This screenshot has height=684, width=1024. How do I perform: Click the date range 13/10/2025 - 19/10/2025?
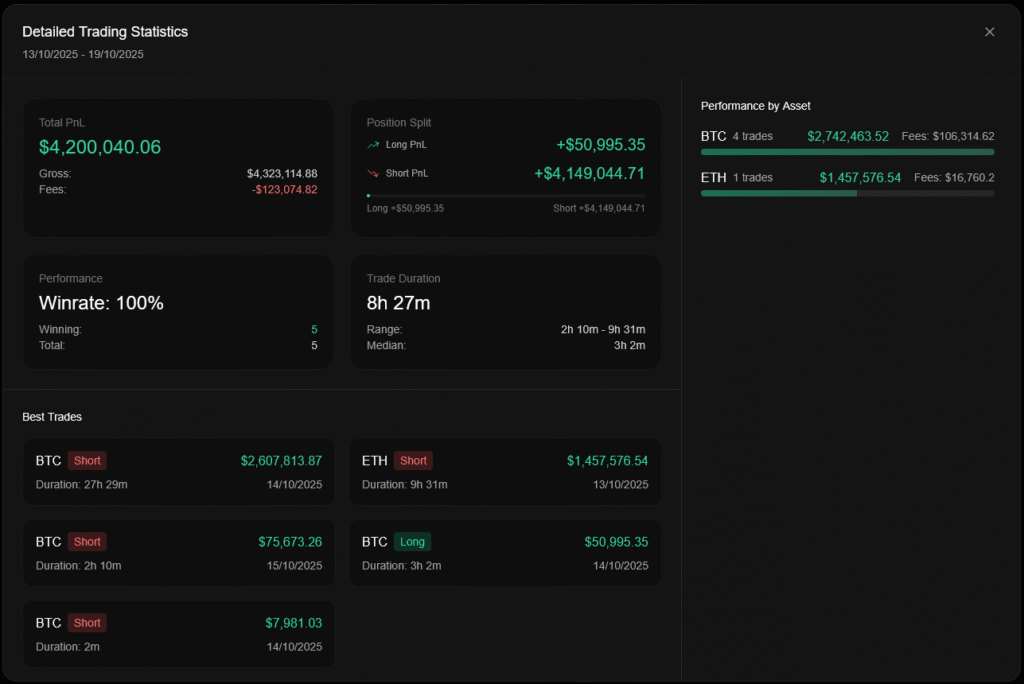pyautogui.click(x=83, y=54)
